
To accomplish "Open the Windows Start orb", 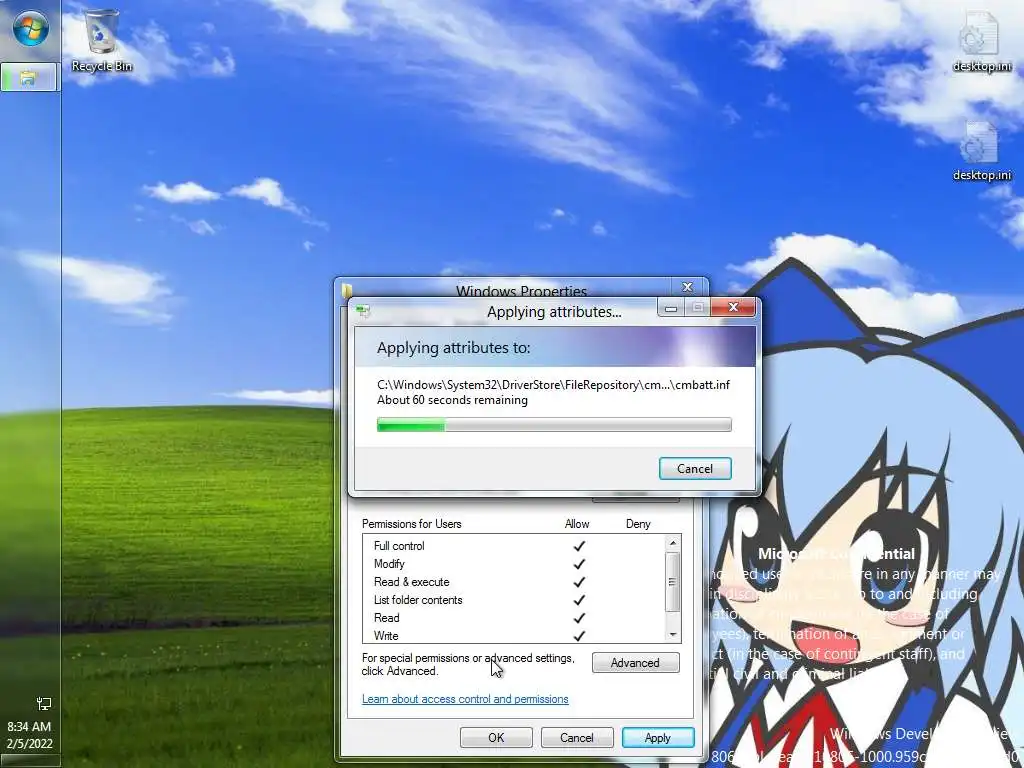I will (31, 29).
